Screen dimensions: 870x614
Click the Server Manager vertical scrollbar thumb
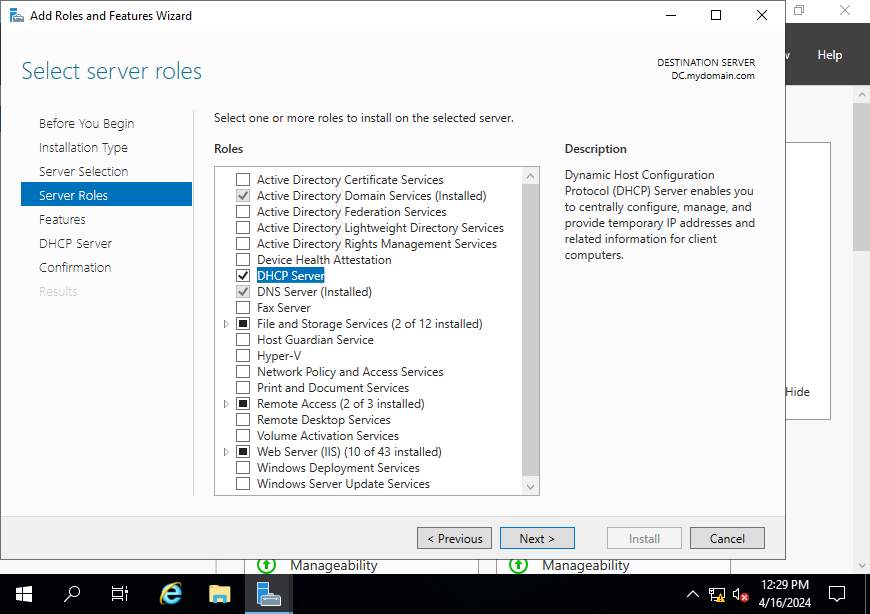(x=862, y=177)
